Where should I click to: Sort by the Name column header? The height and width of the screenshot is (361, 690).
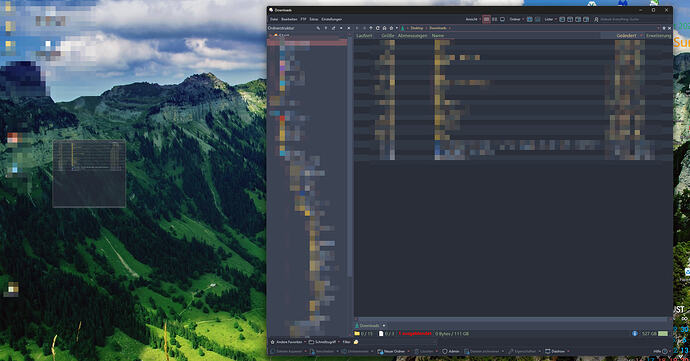pyautogui.click(x=437, y=36)
